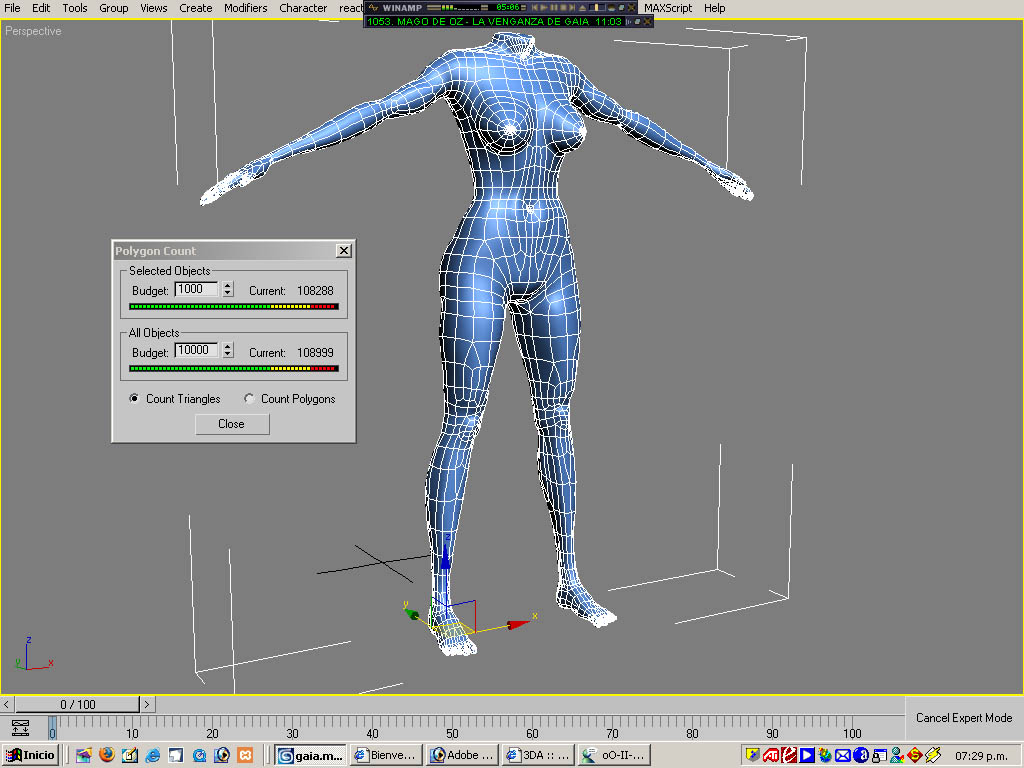Open the File menu
This screenshot has width=1024, height=768.
point(12,8)
